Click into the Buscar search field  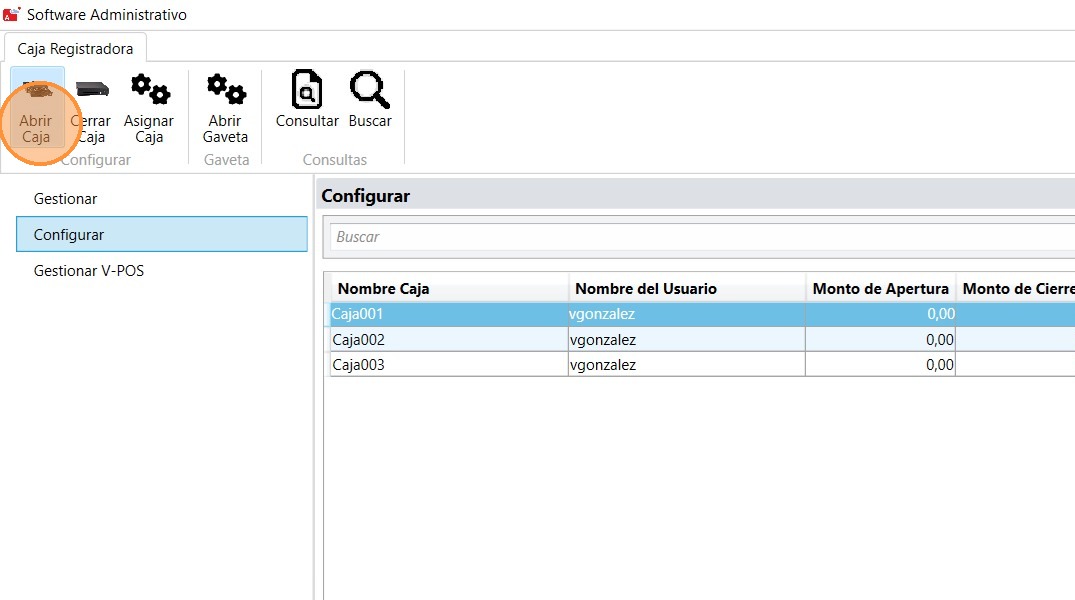tap(700, 237)
